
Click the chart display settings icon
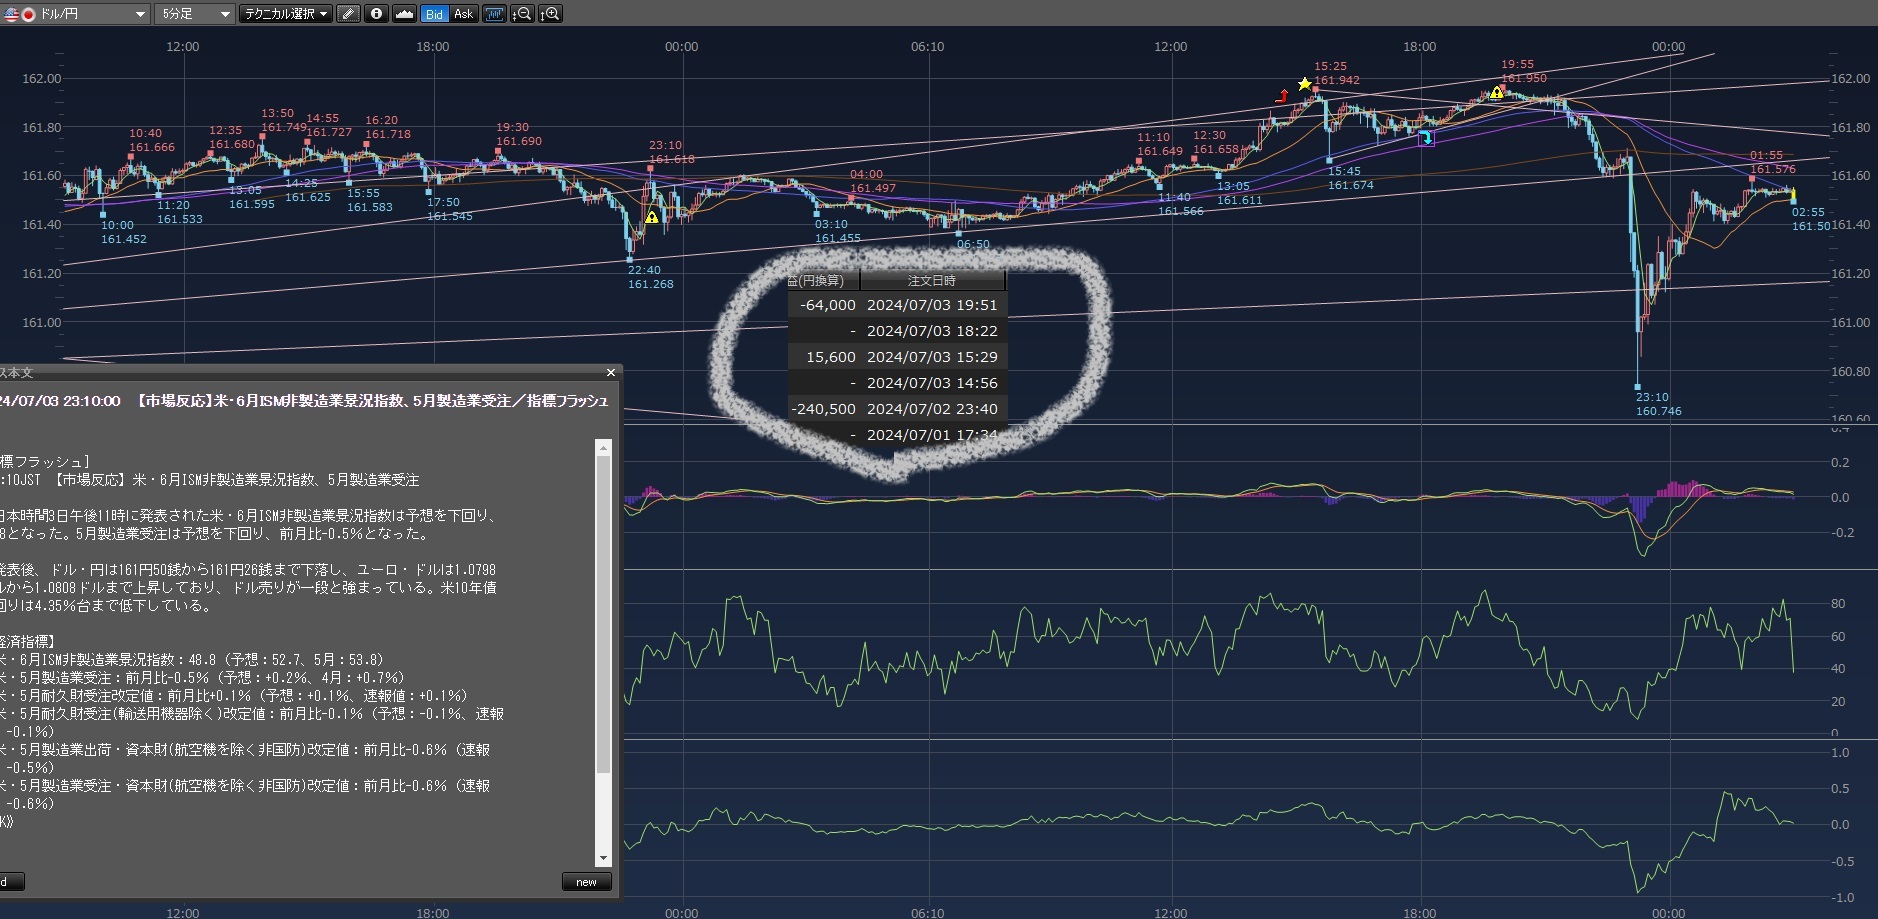[494, 14]
